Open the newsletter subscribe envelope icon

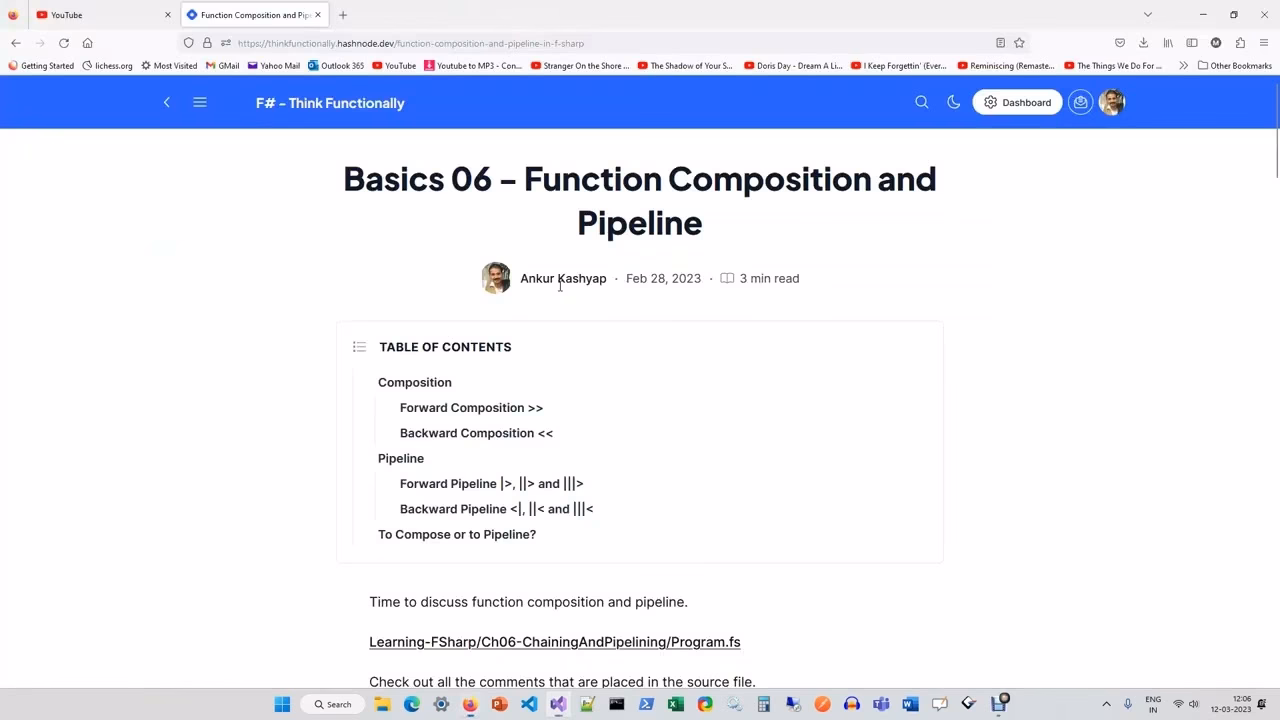(x=1080, y=101)
